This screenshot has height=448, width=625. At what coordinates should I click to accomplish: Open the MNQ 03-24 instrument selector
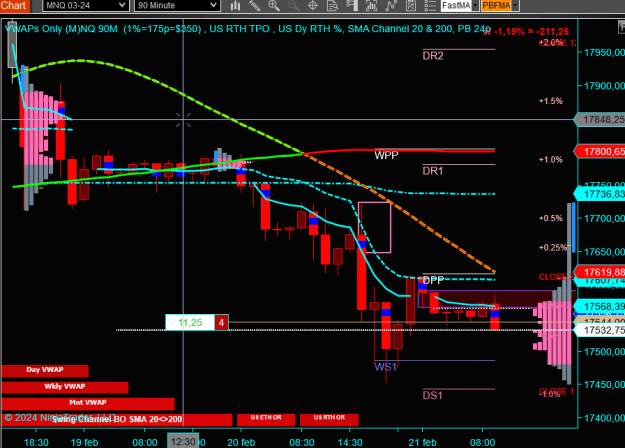[x=85, y=5]
